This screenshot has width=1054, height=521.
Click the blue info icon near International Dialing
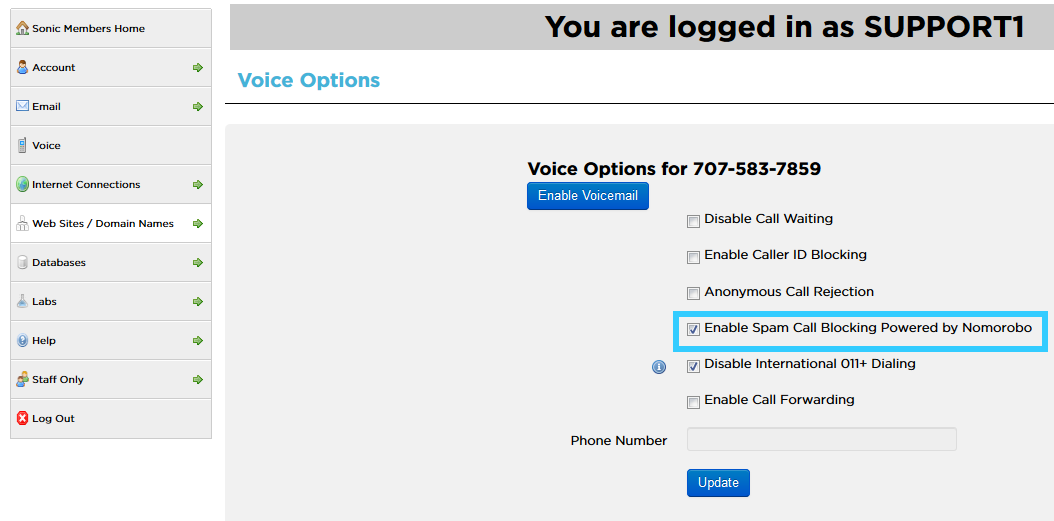pyautogui.click(x=659, y=367)
